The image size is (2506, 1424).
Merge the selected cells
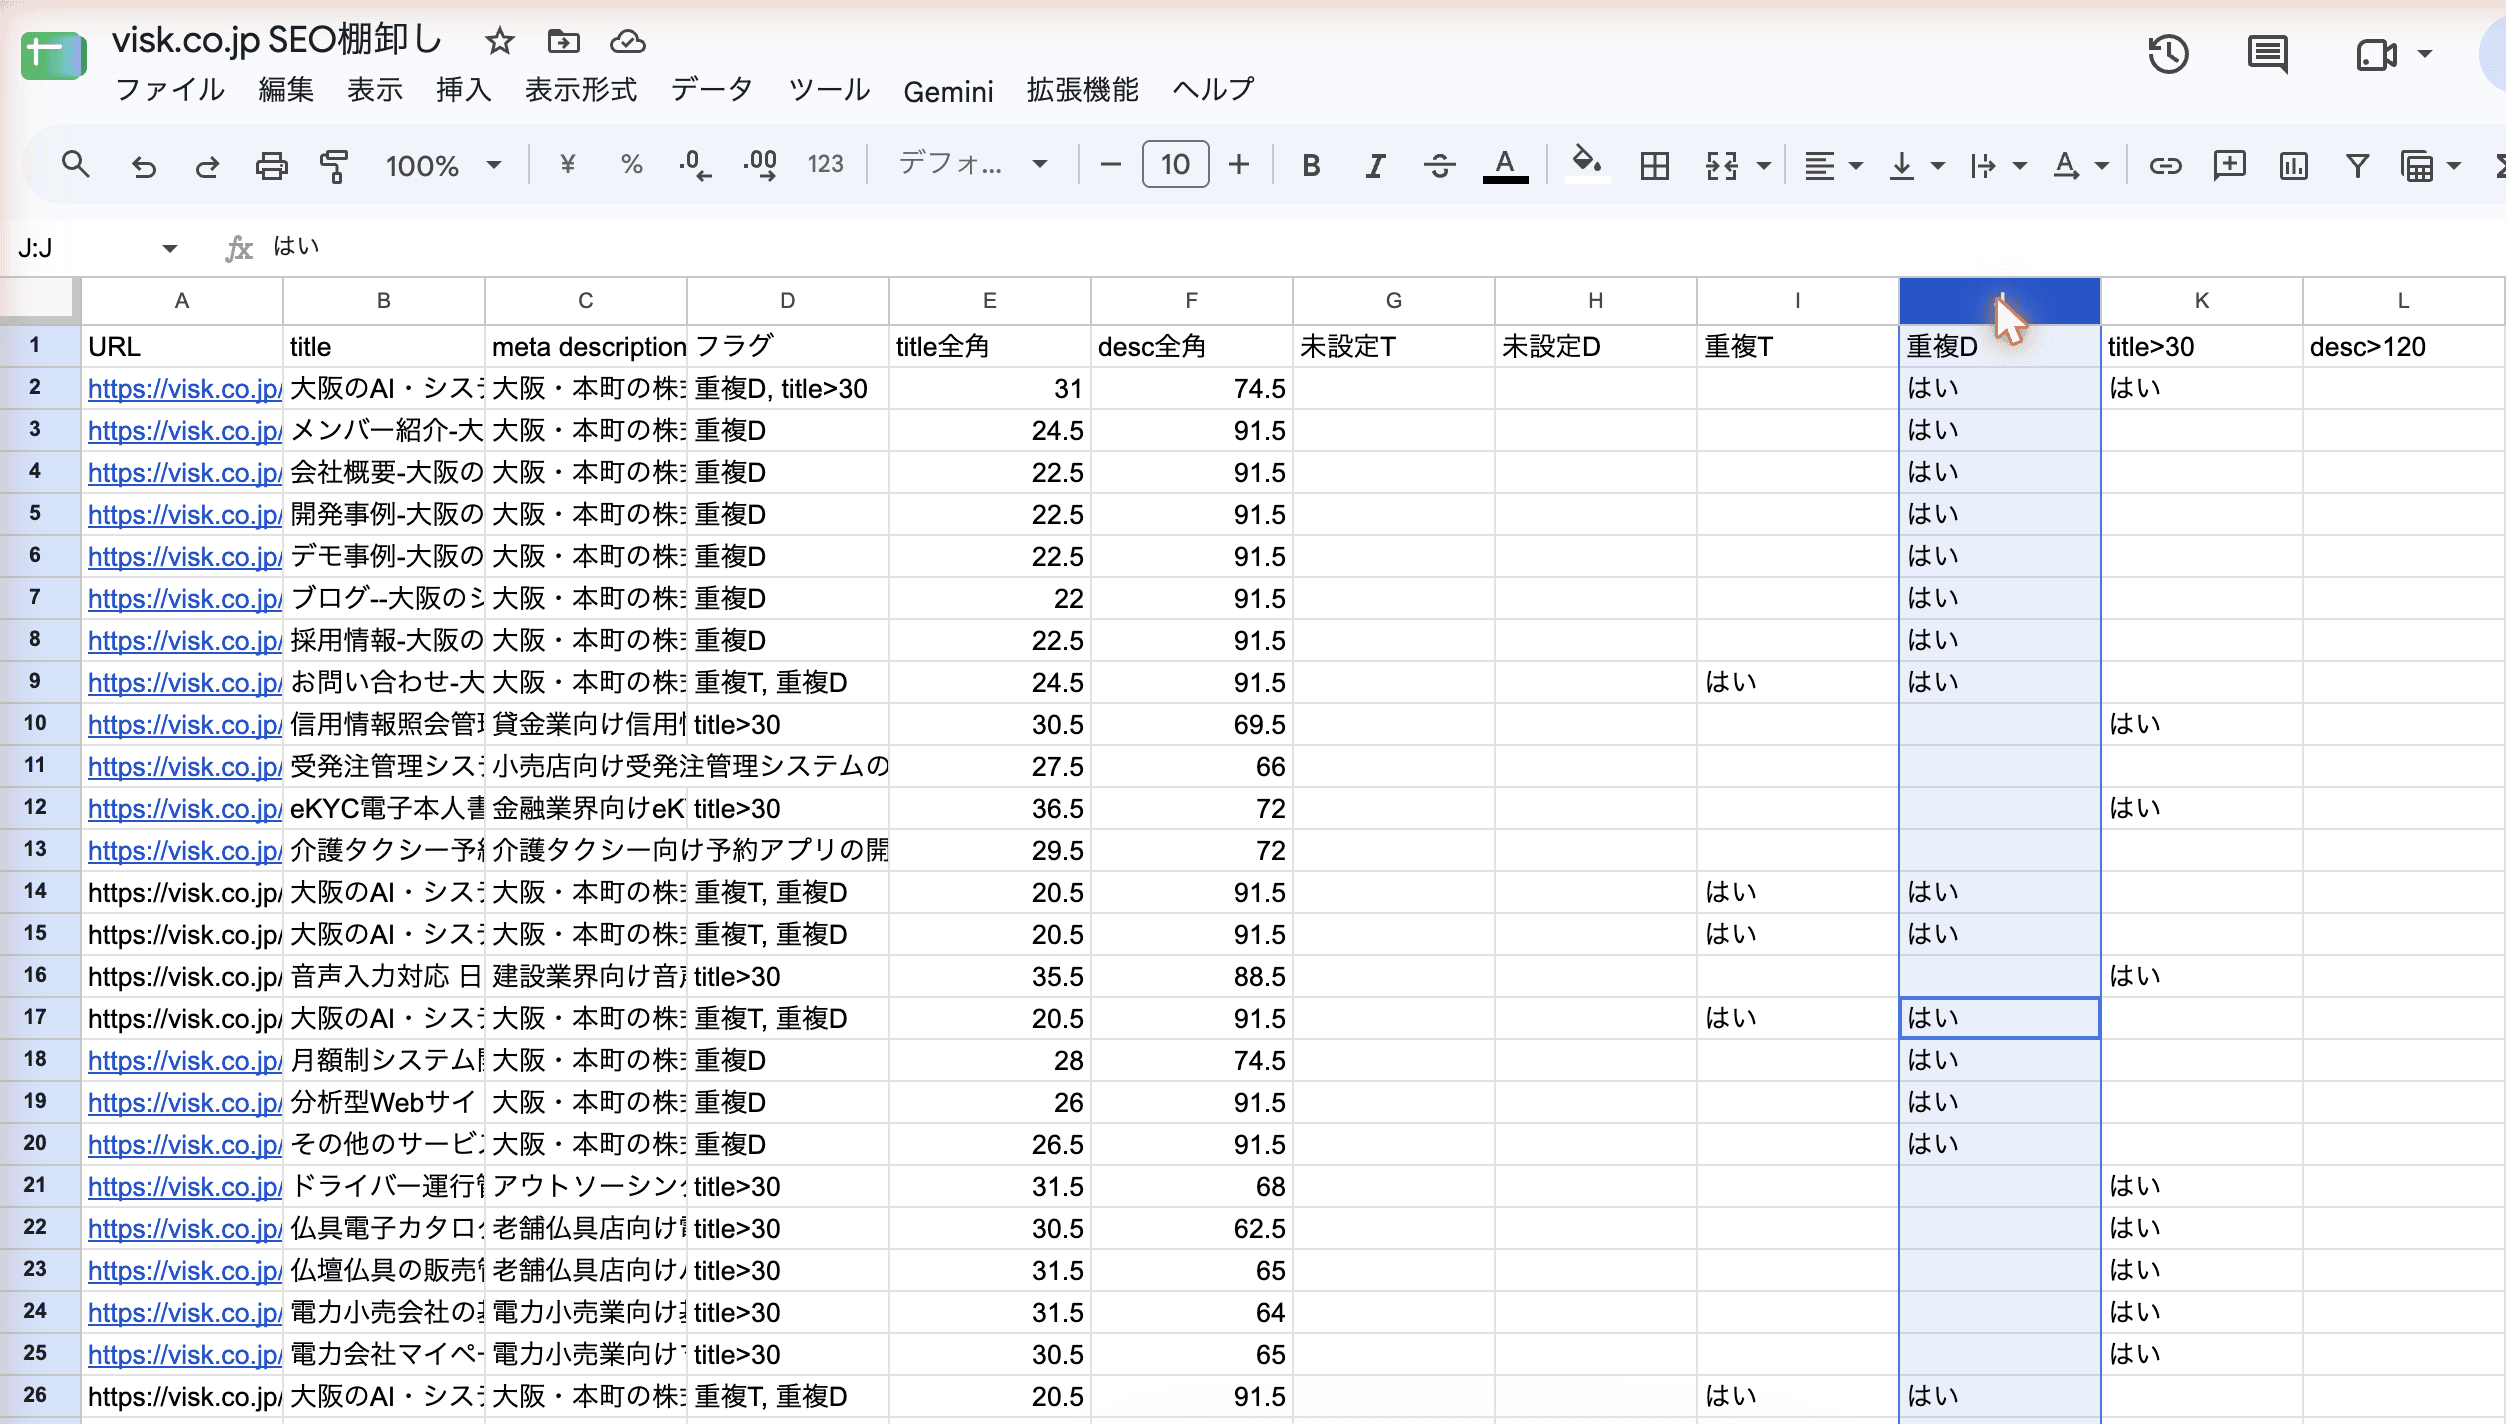pos(1721,165)
